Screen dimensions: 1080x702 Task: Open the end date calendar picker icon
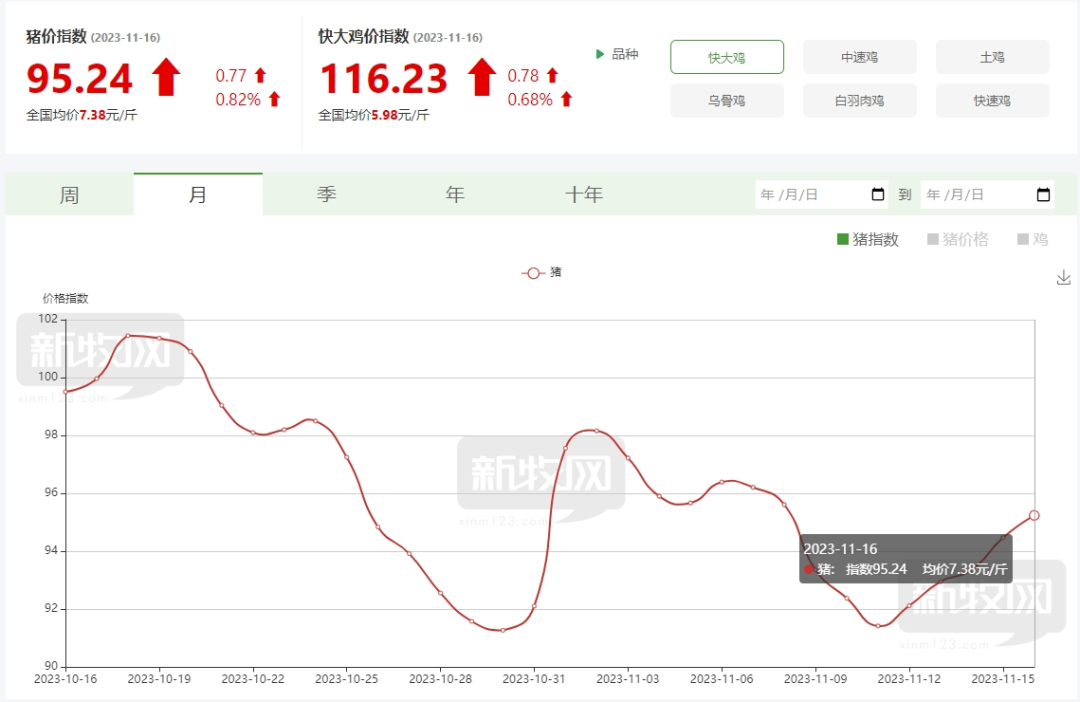coord(1043,194)
